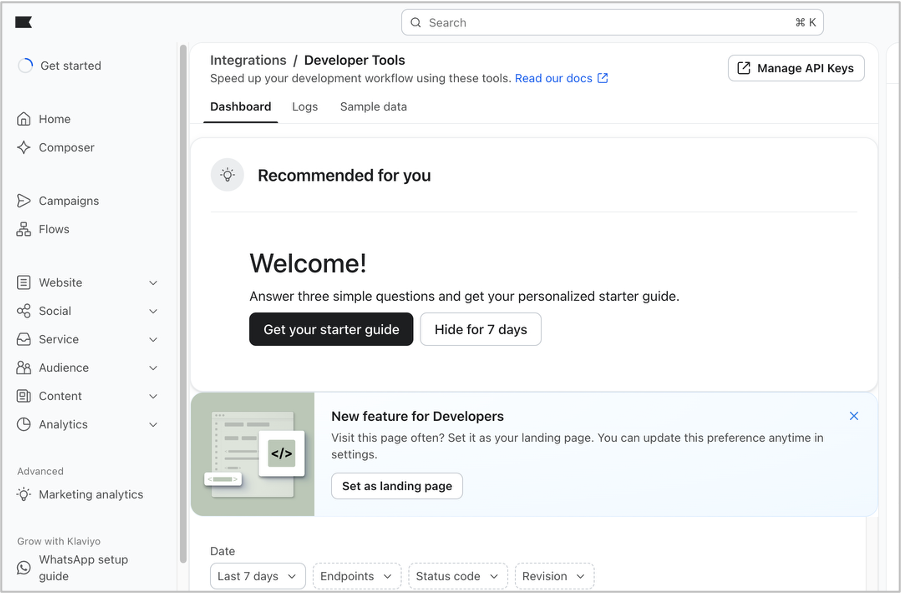Screen dimensions: 902x594
Task: Click the Audience people icon
Action: (x=24, y=367)
